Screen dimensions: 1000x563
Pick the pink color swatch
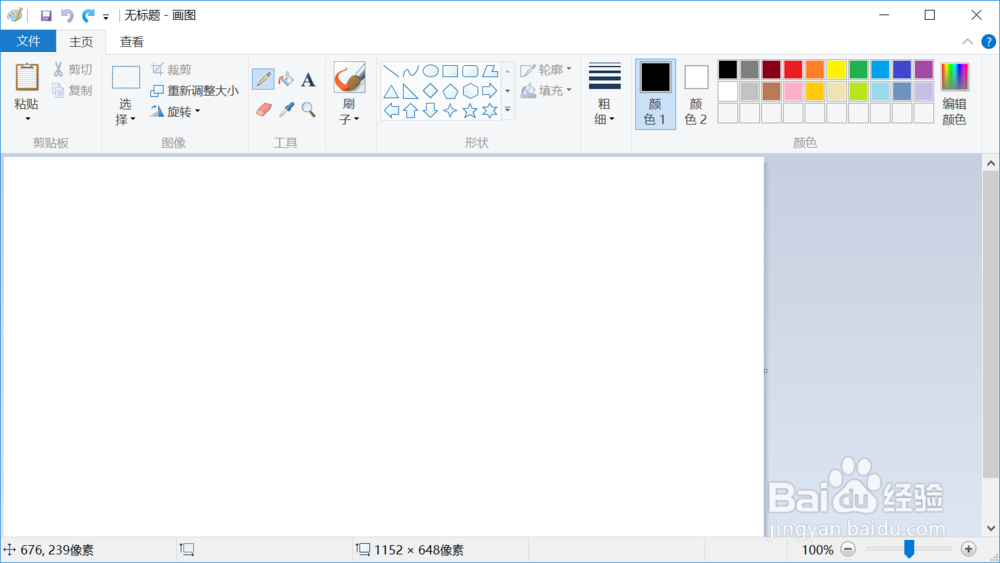793,91
